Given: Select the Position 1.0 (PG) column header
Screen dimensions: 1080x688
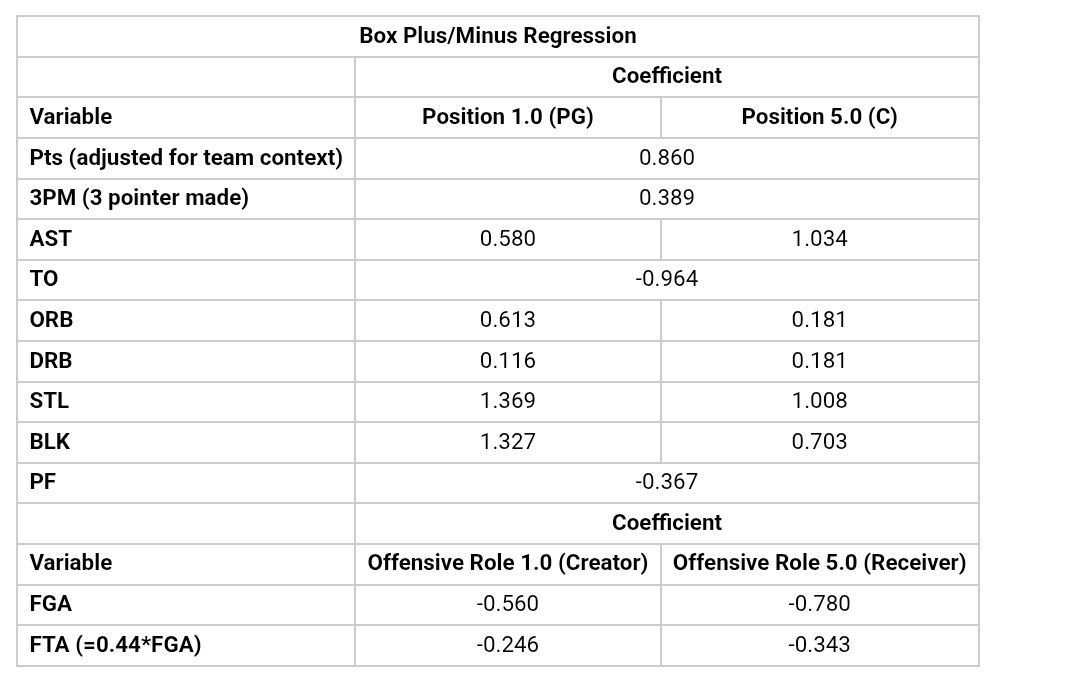Looking at the screenshot, I should [508, 116].
